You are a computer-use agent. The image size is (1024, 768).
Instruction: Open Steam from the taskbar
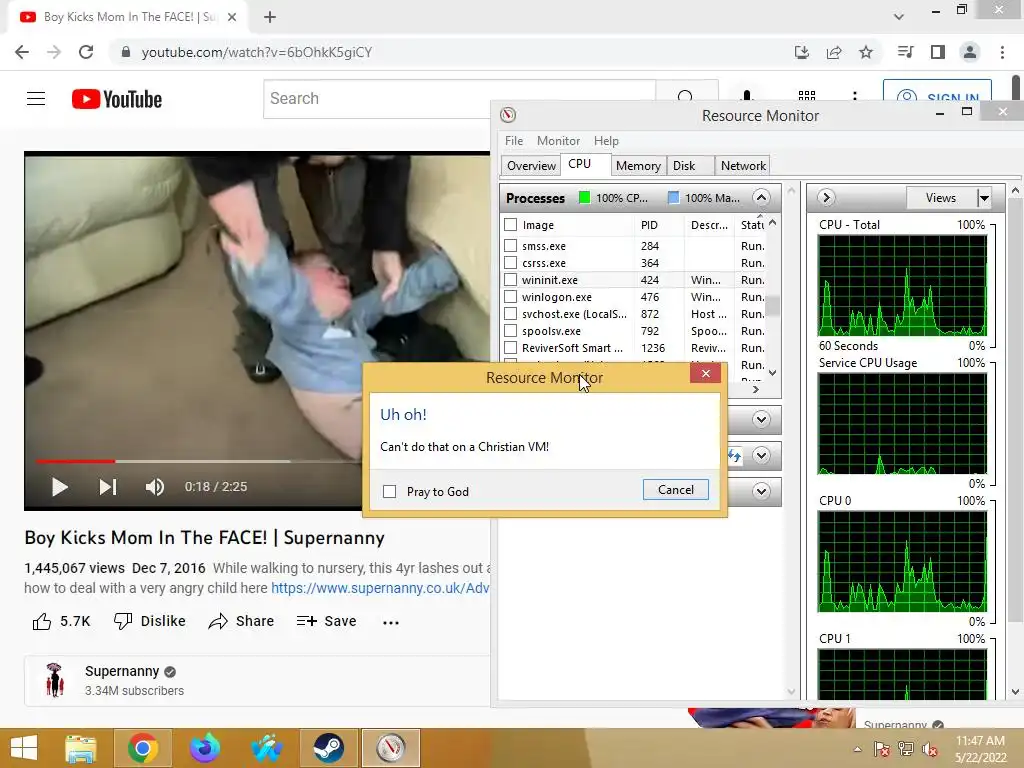tap(328, 748)
